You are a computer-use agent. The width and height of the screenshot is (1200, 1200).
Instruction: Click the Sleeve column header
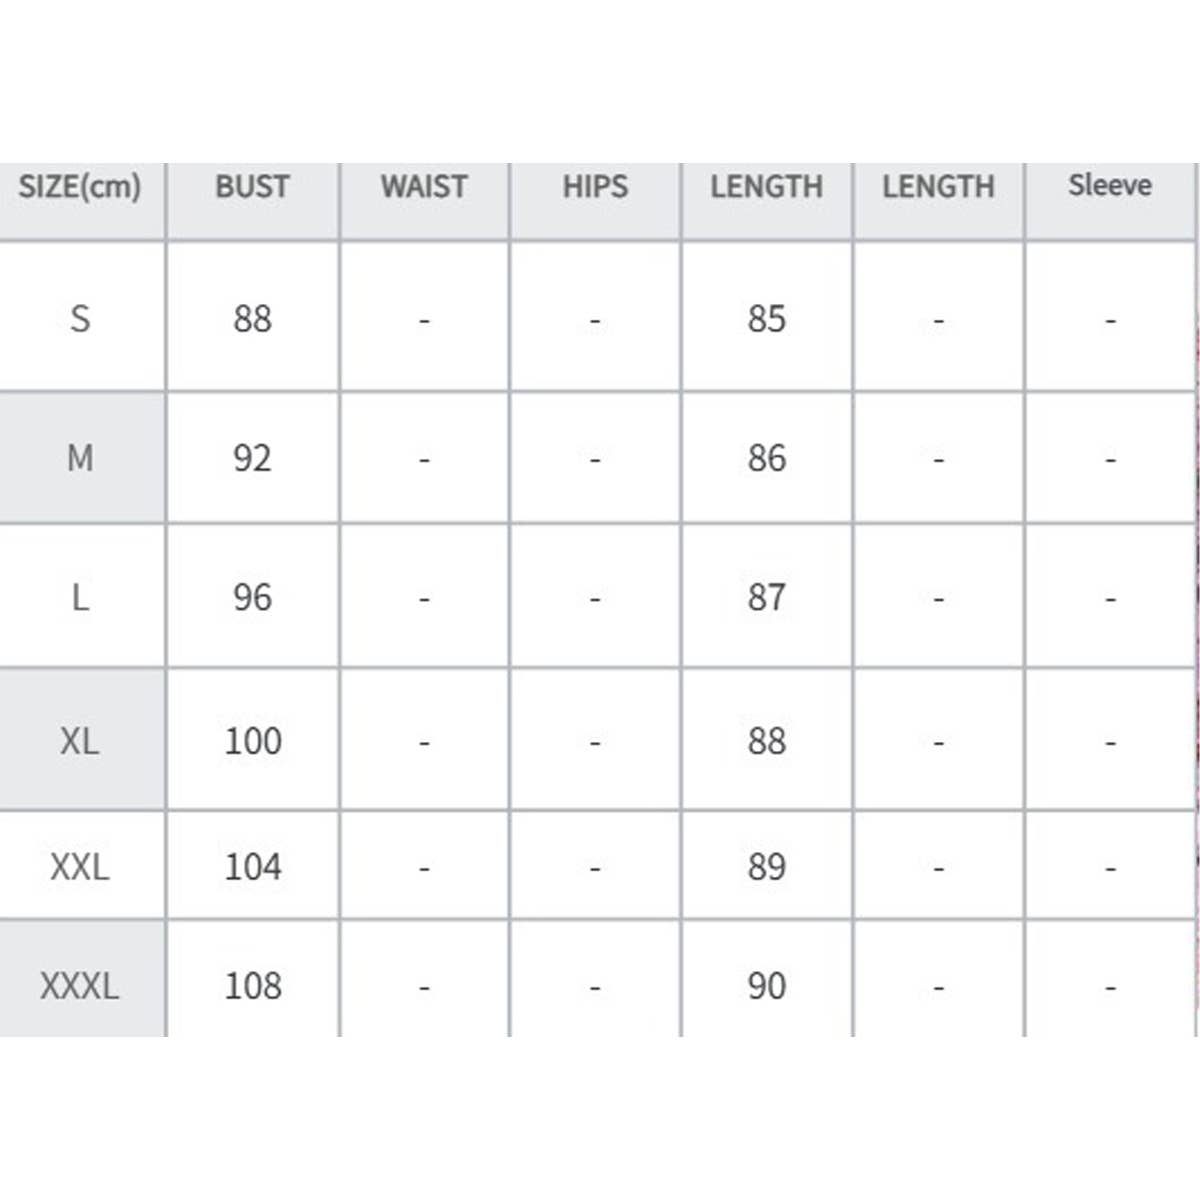click(x=1110, y=185)
